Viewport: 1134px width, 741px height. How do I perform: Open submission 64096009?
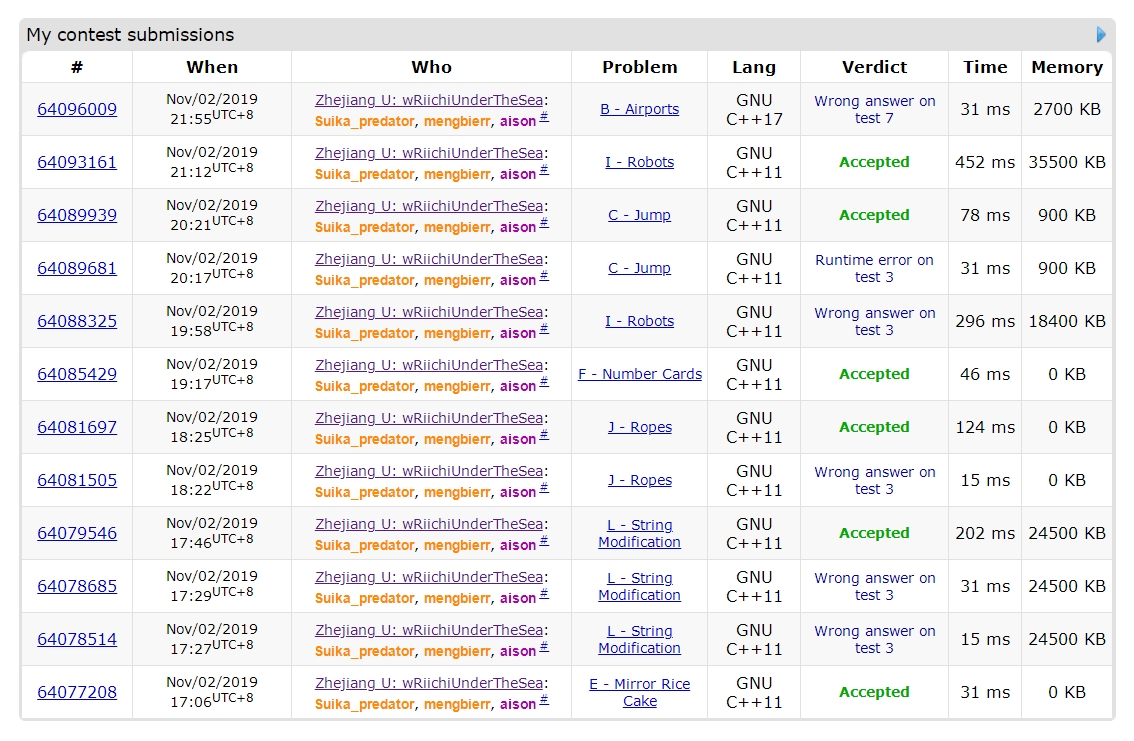tap(77, 109)
